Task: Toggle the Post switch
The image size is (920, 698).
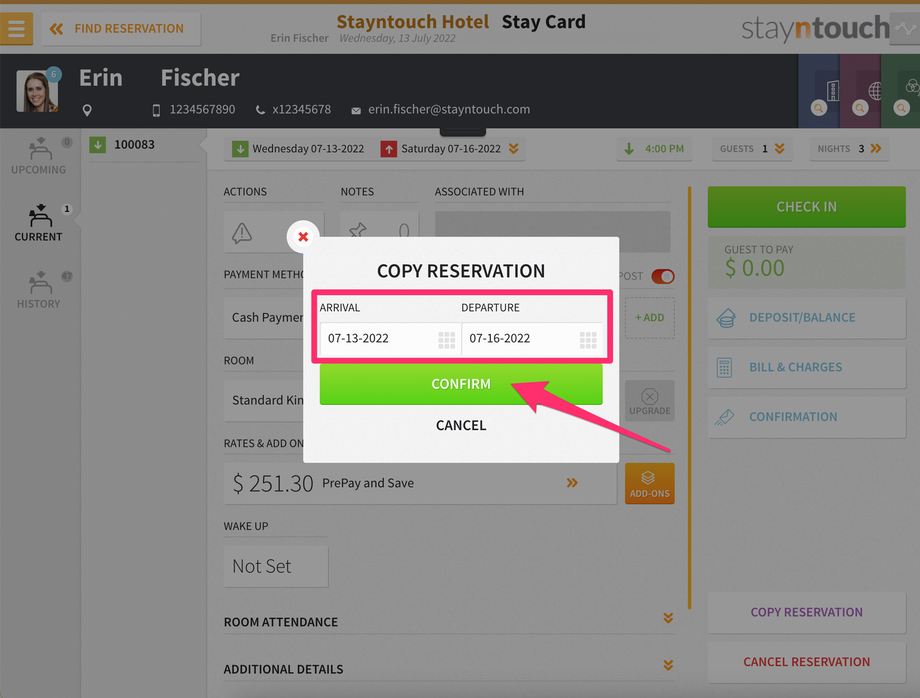Action: point(663,276)
